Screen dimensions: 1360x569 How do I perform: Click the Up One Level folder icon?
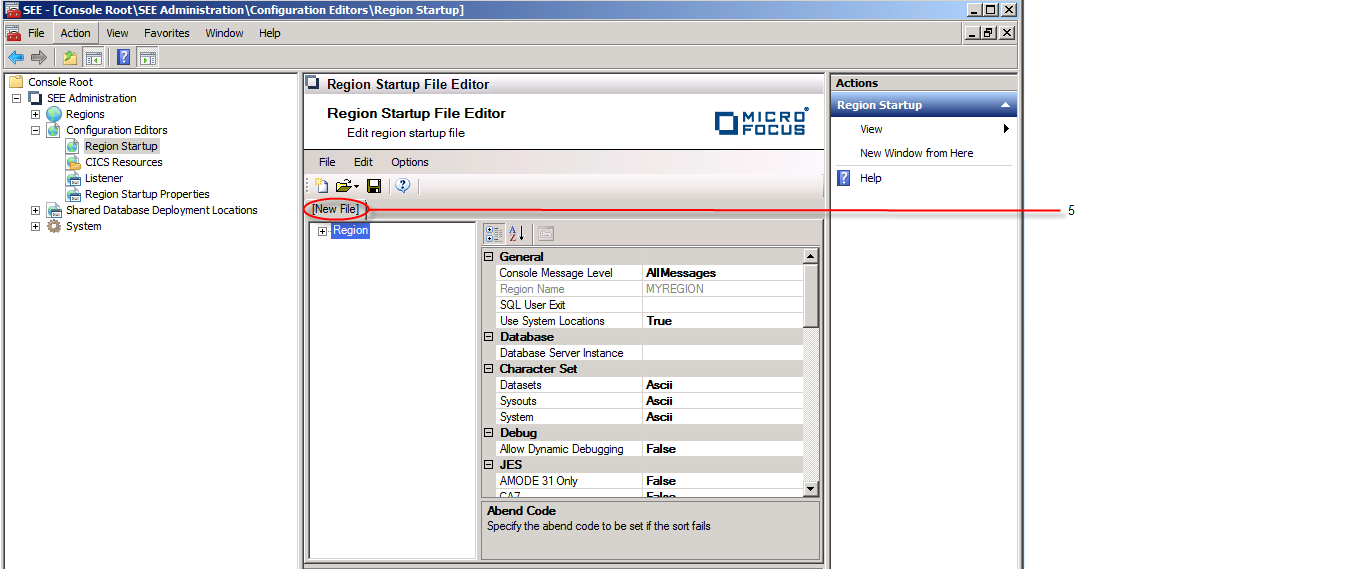coord(70,57)
